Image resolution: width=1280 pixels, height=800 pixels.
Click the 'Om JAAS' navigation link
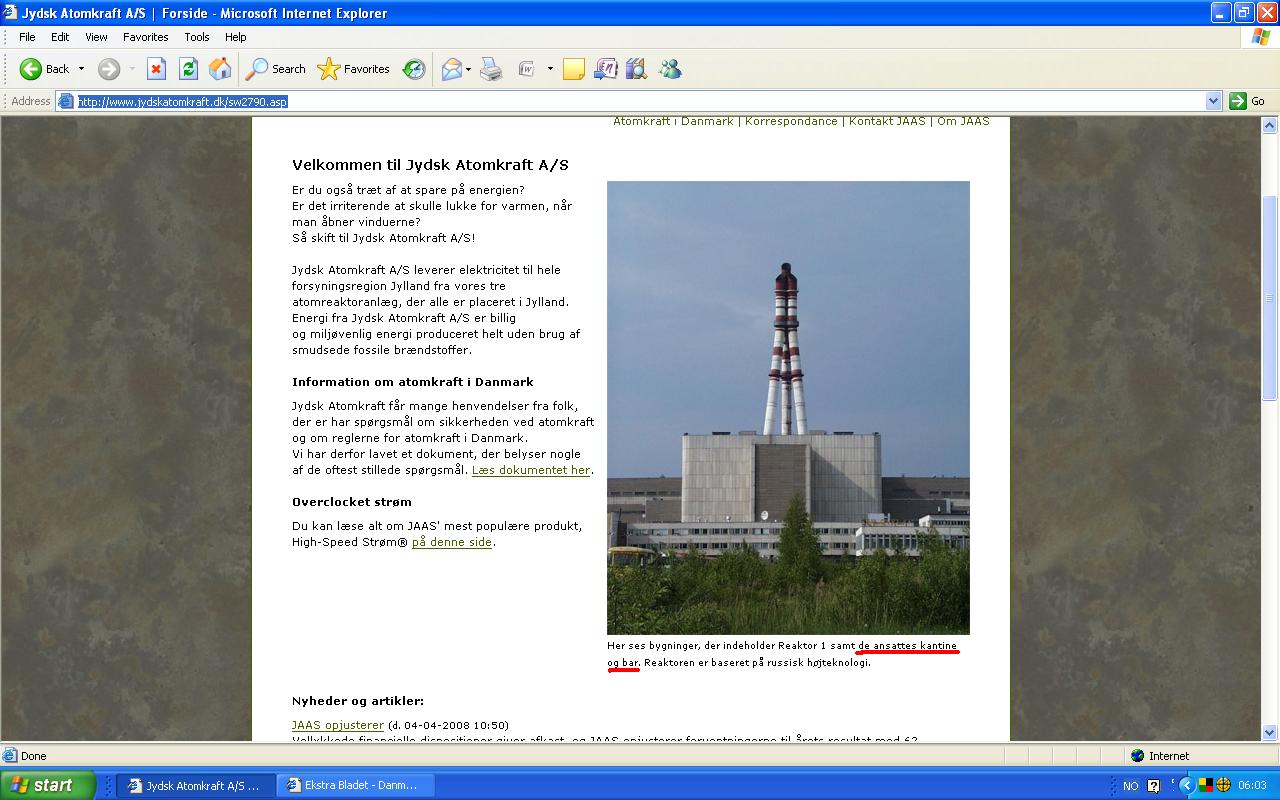(x=963, y=121)
